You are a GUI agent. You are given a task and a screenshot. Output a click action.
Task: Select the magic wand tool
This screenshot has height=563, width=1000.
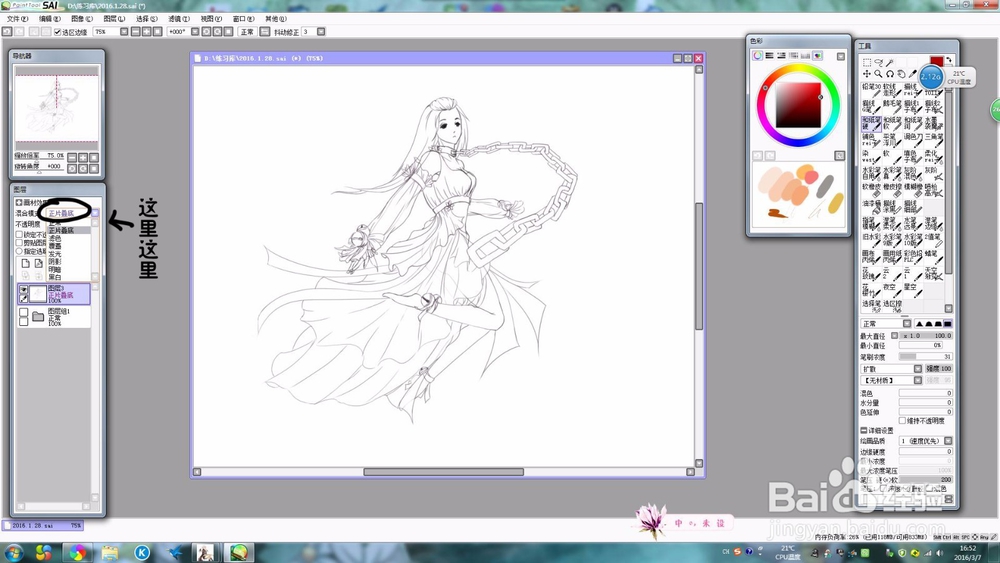coord(890,62)
